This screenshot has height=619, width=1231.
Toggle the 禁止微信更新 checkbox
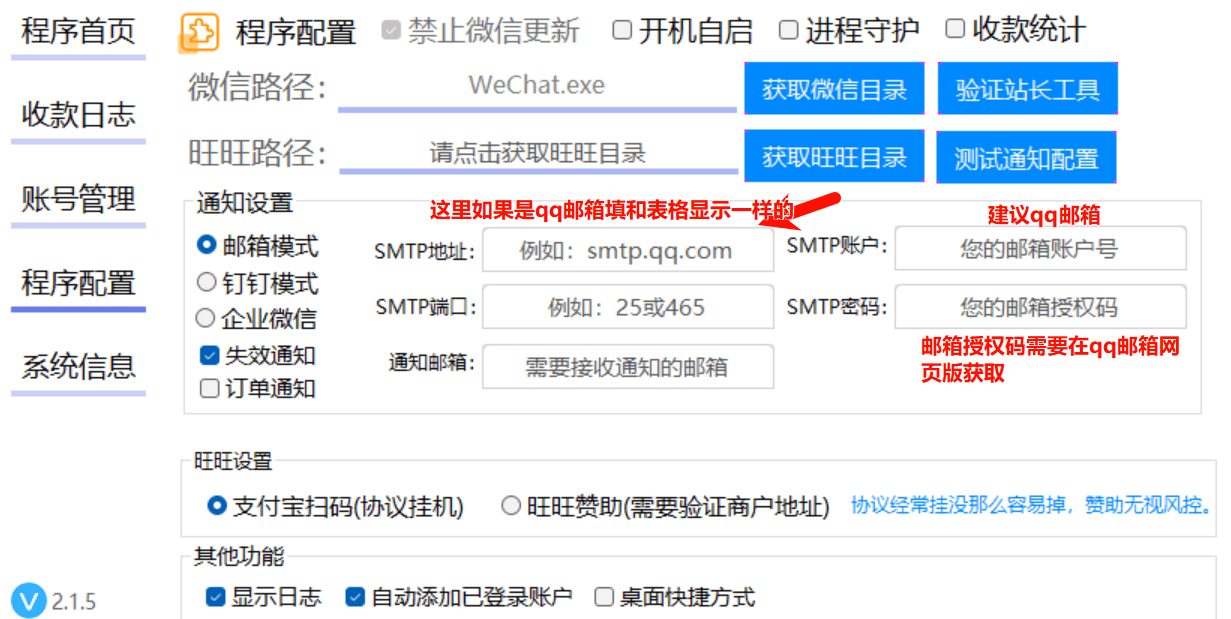[x=391, y=30]
